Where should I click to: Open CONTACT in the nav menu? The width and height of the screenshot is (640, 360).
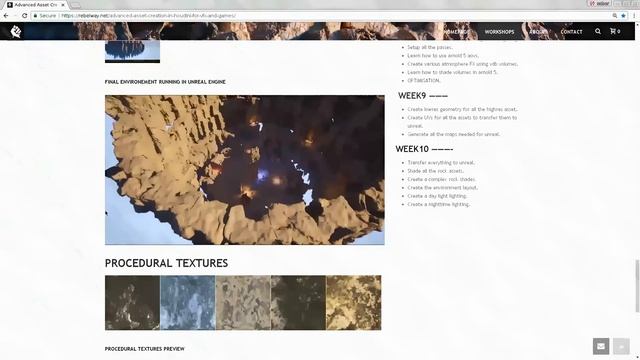point(571,32)
